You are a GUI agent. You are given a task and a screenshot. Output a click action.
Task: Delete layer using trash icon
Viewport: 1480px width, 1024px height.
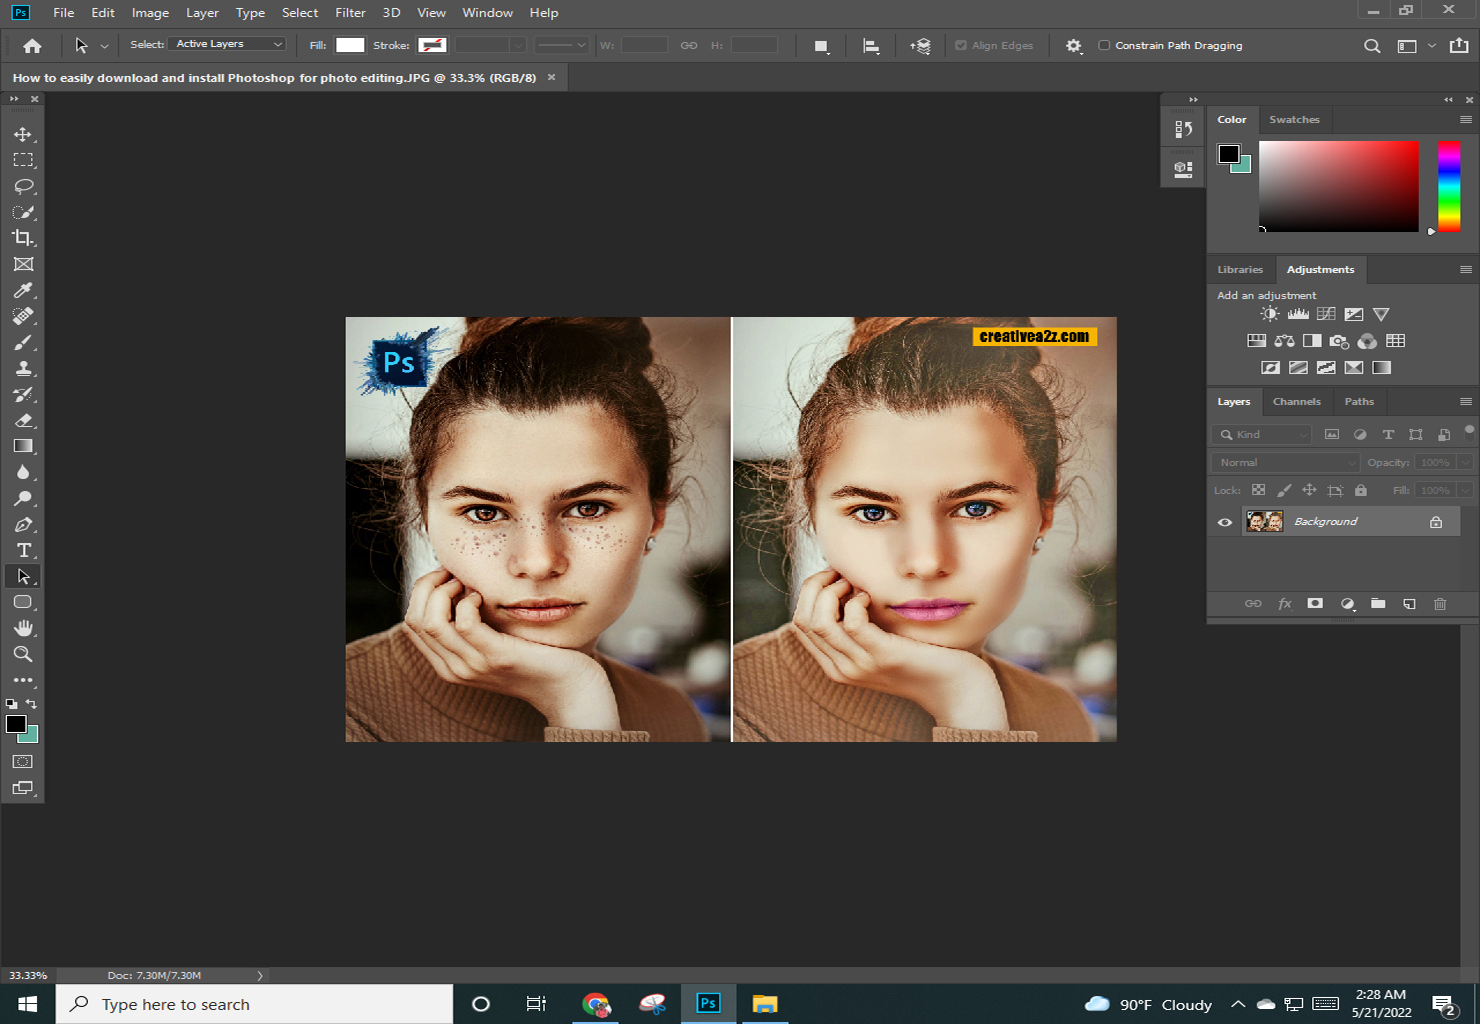pos(1440,604)
